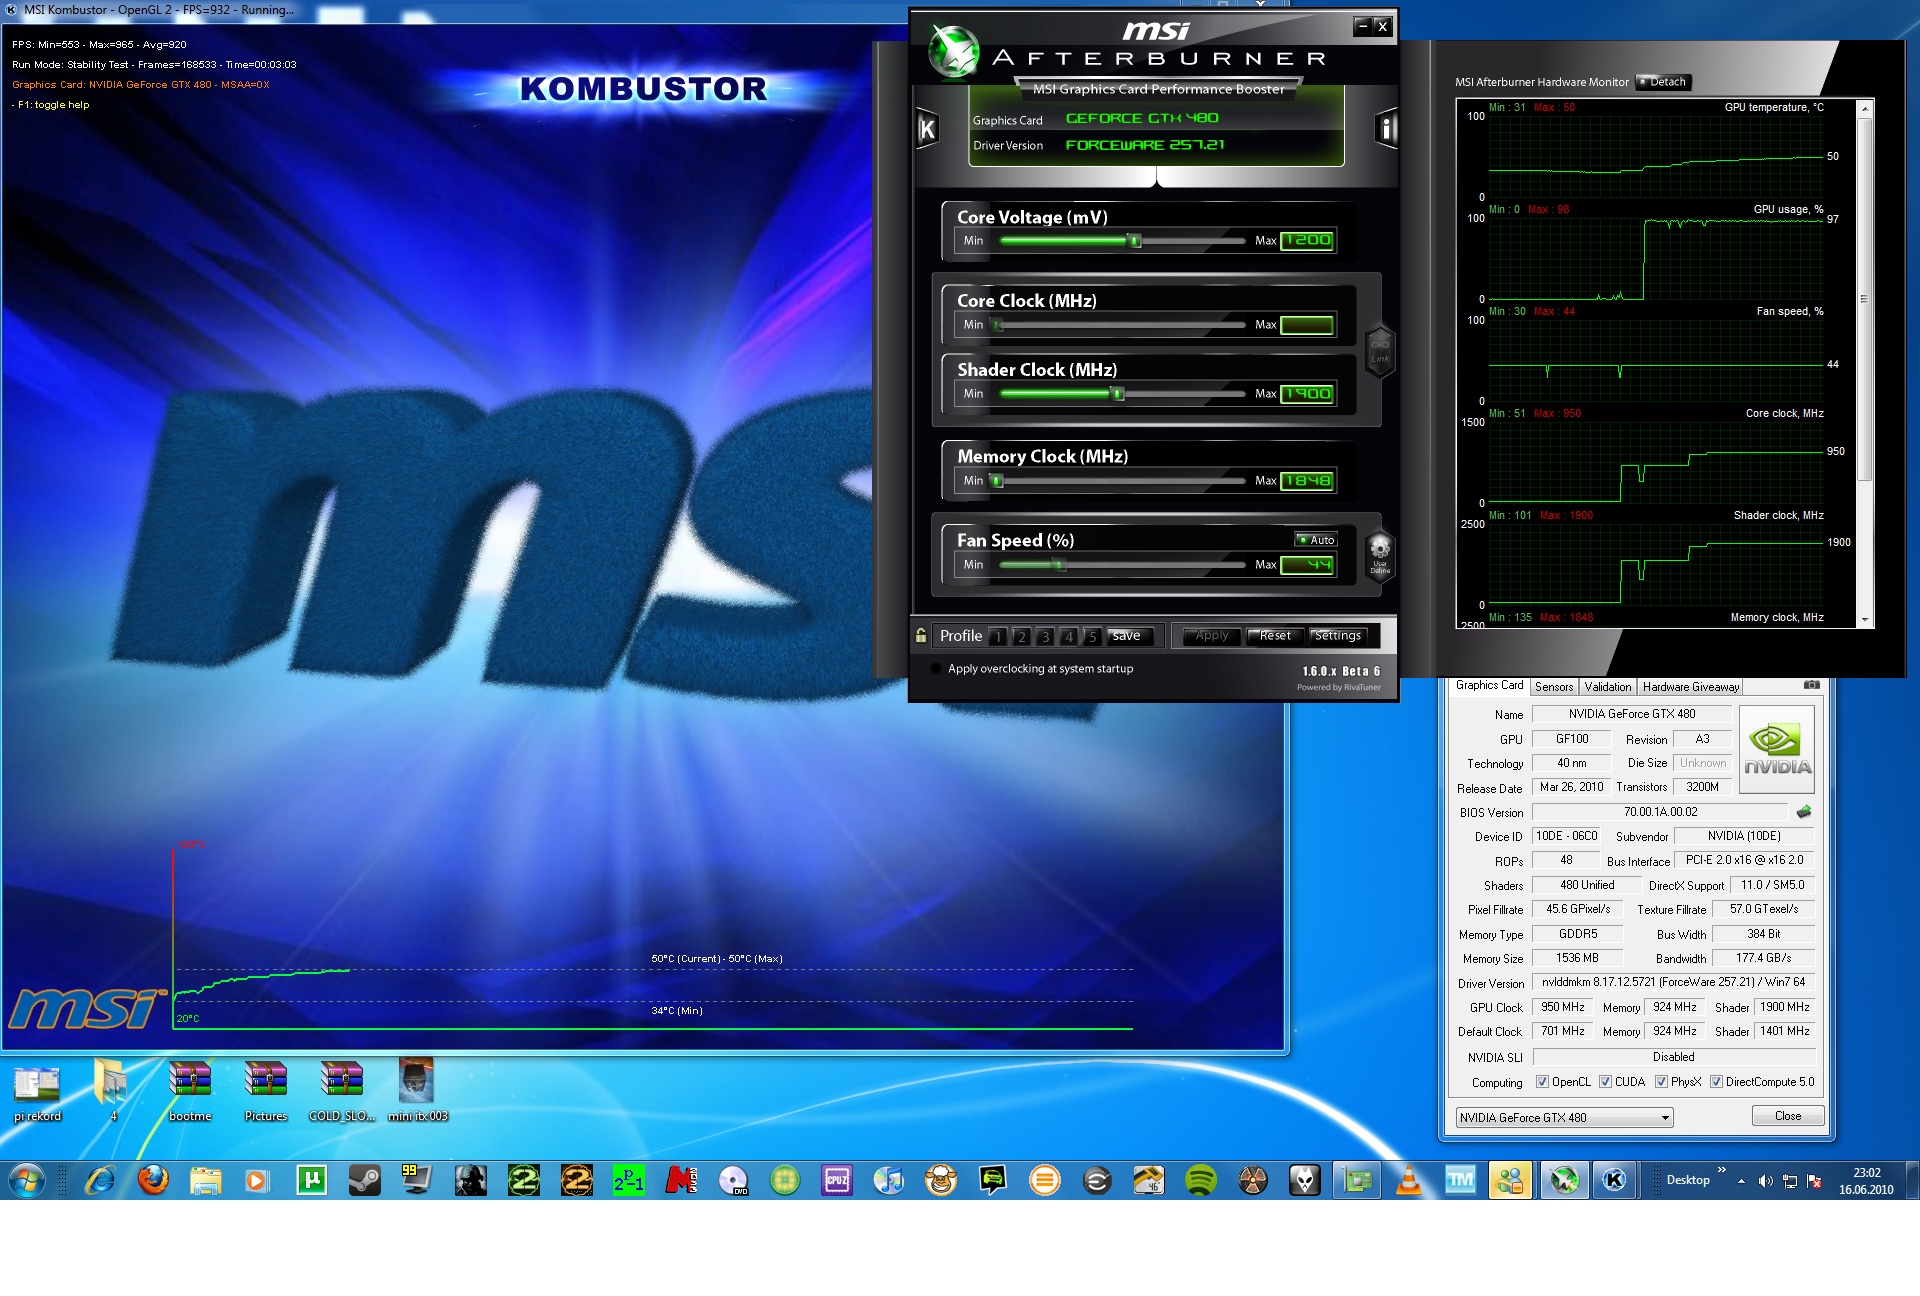Switch to the GPU-Z Sensors tab
This screenshot has width=1920, height=1296.
[1554, 687]
